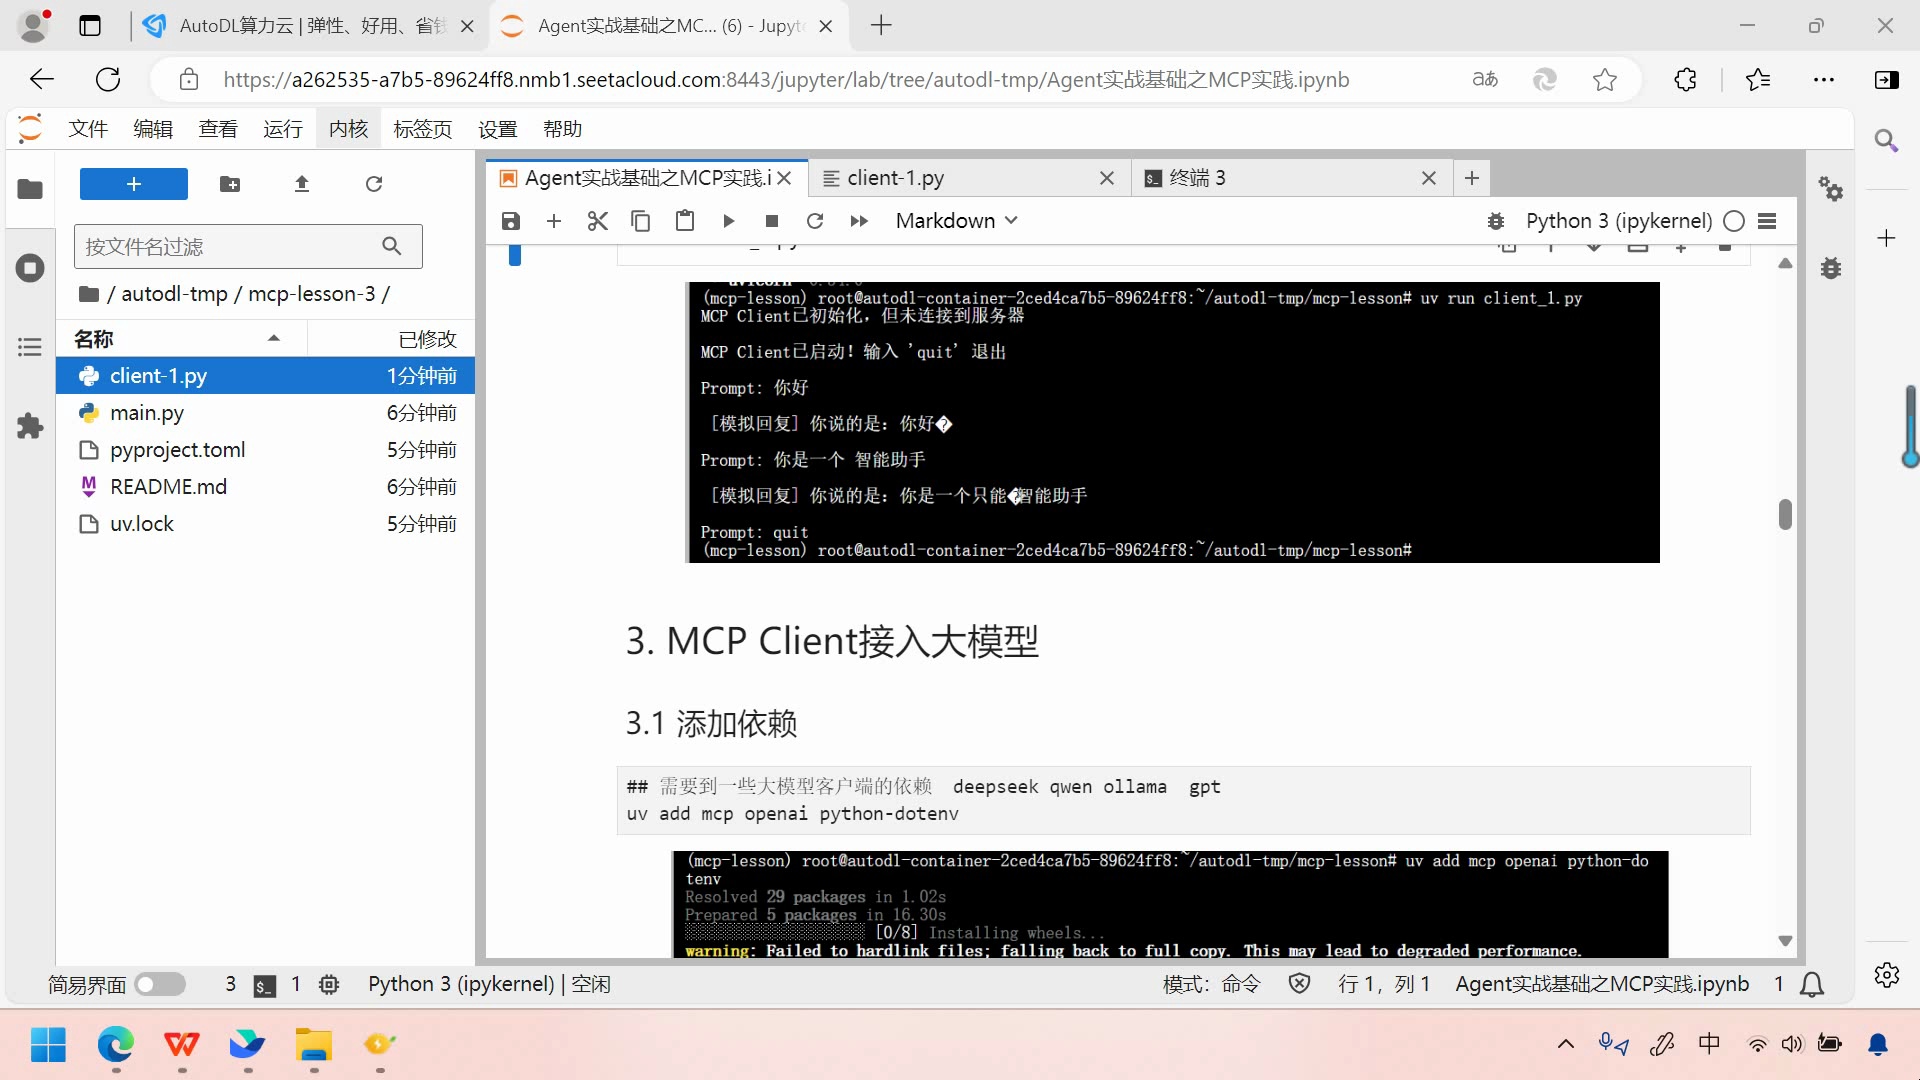Restart the kernel and run all cells

pos(859,221)
